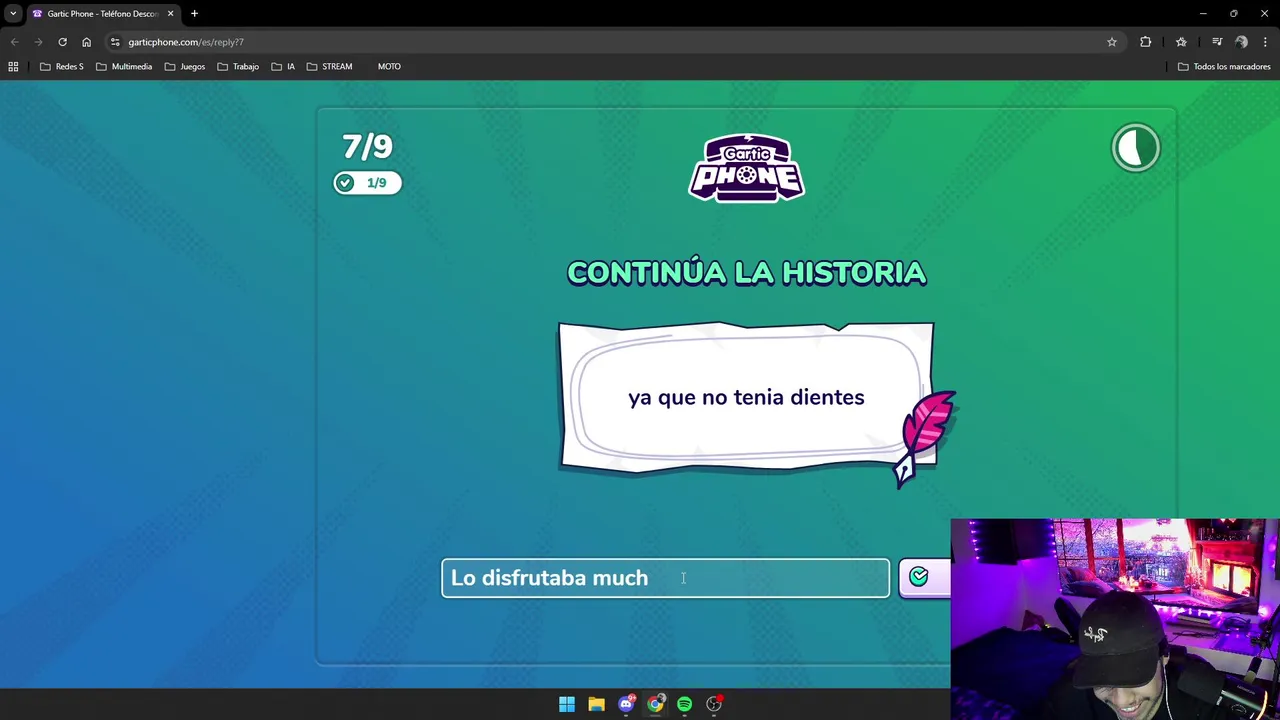
Task: Click the 1/9 players-done indicator
Action: (x=367, y=183)
